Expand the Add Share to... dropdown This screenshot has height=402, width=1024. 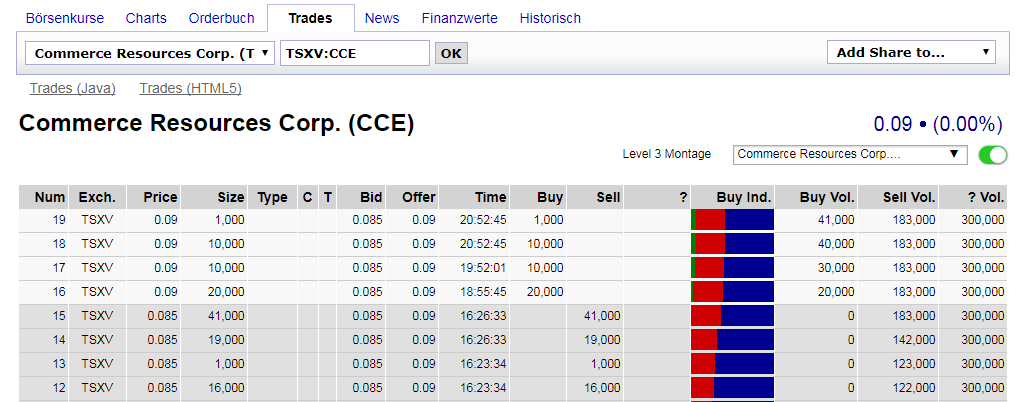pos(911,53)
